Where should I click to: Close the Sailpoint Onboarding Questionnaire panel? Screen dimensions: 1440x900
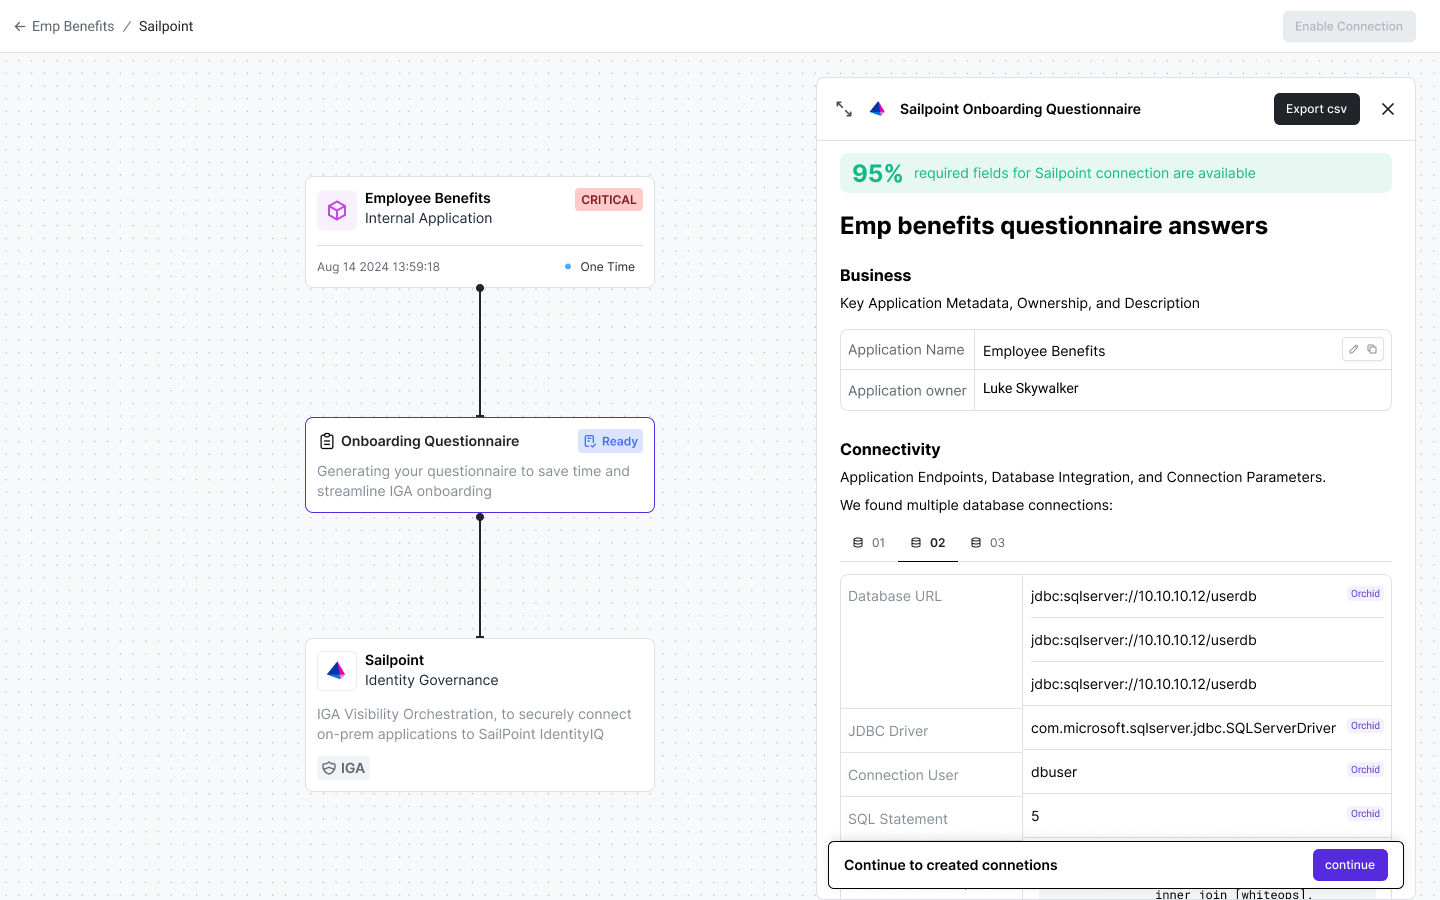click(1387, 109)
